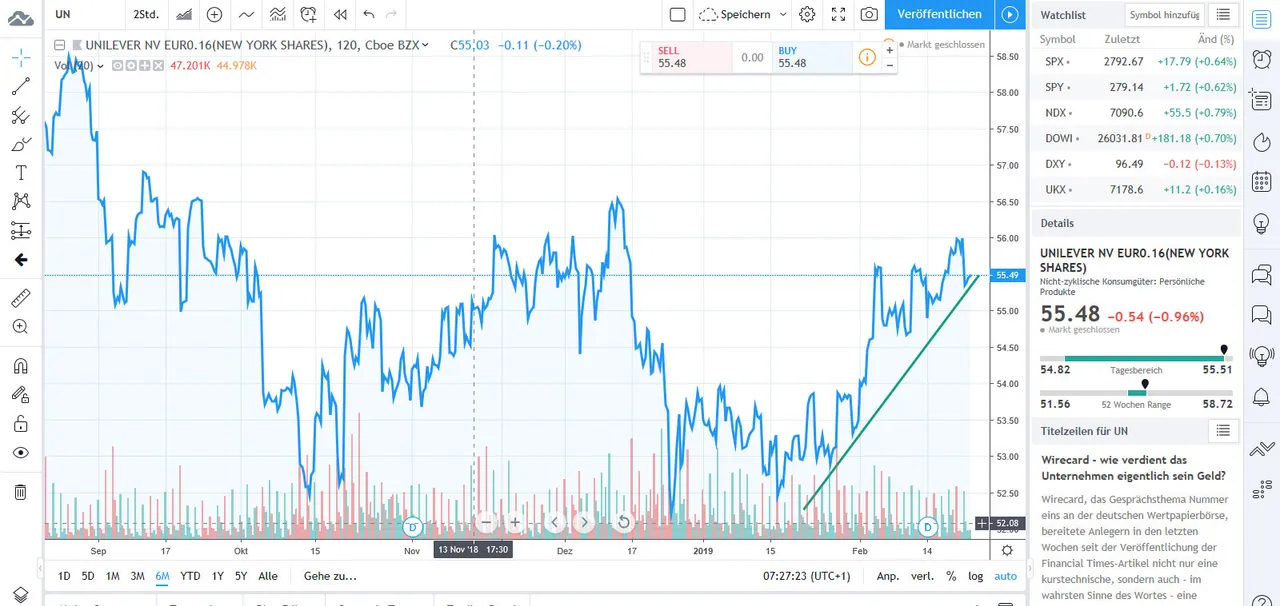
Task: Open chart settings gear in top toolbar
Action: click(x=807, y=14)
